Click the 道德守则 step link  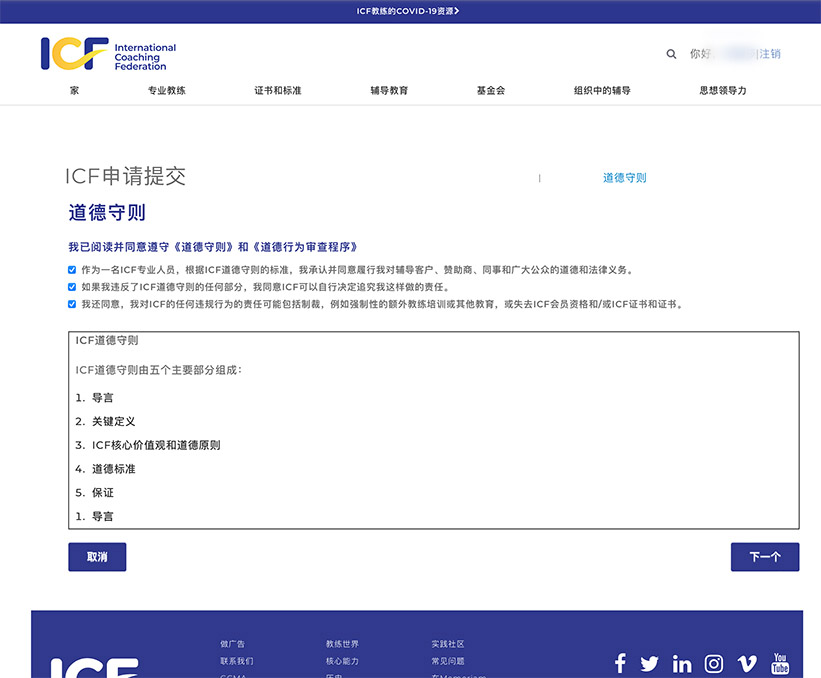pos(624,178)
